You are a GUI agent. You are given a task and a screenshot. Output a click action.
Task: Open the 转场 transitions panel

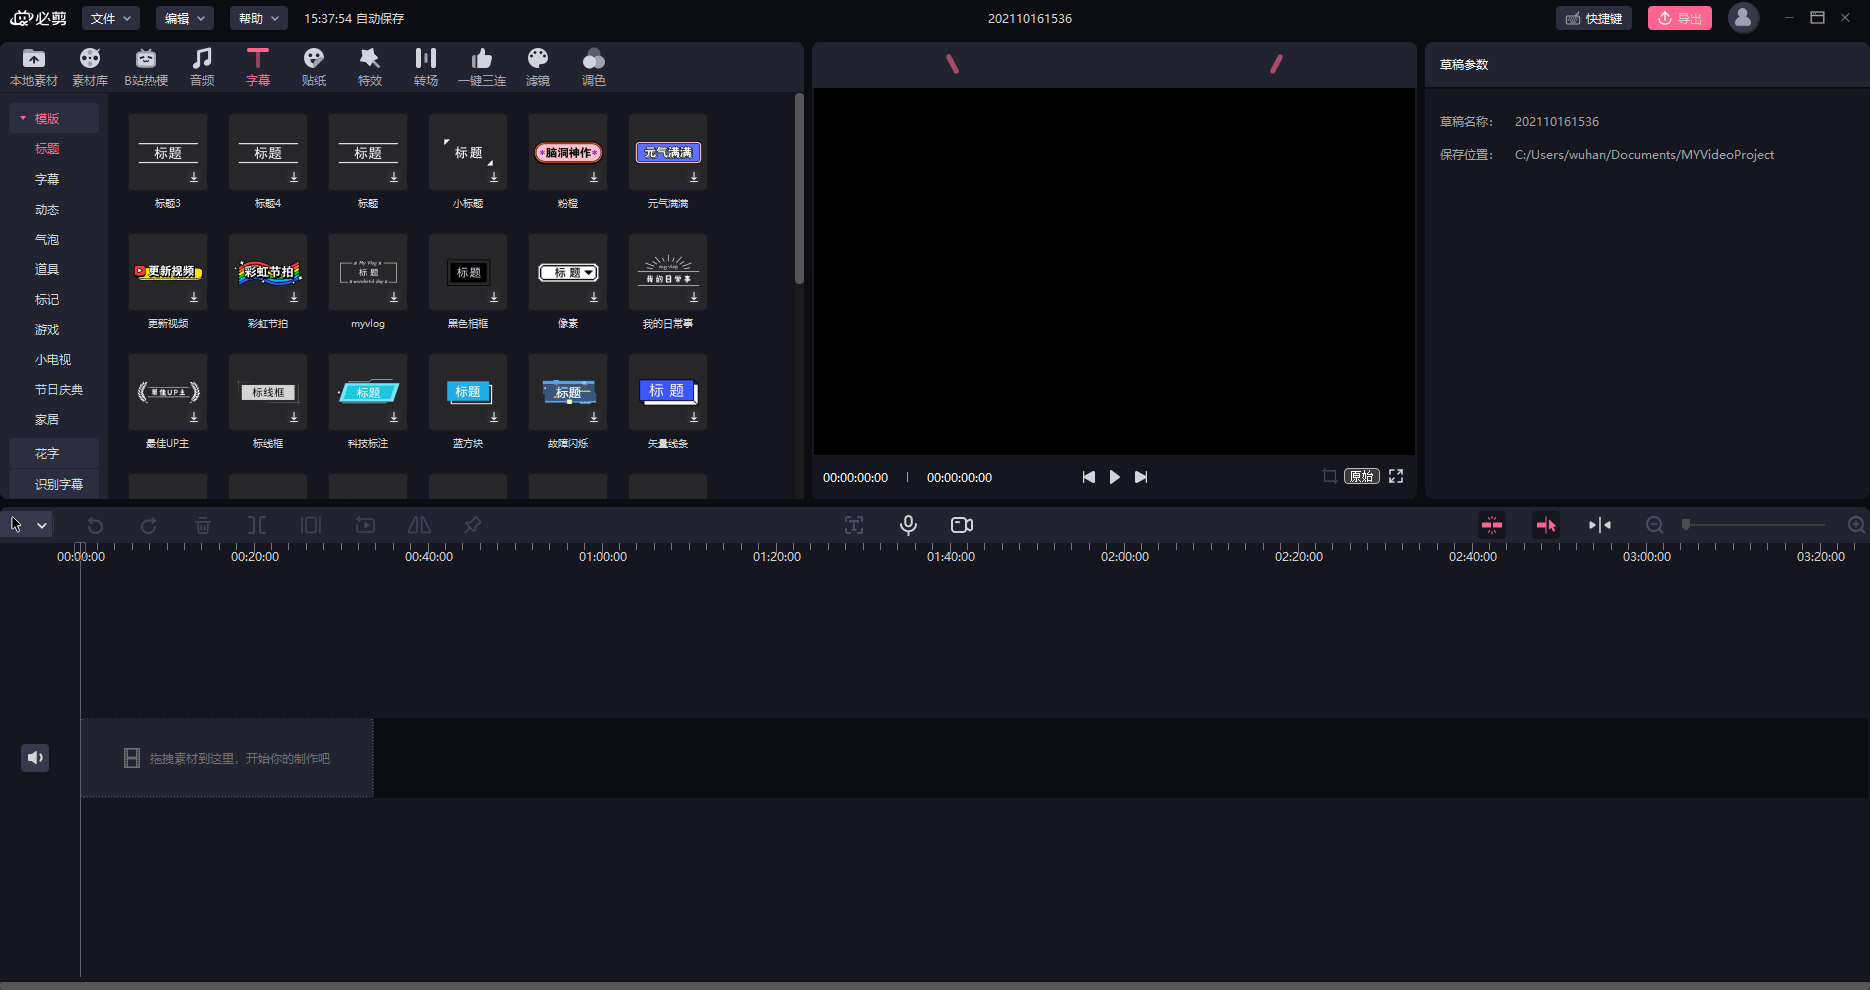426,67
